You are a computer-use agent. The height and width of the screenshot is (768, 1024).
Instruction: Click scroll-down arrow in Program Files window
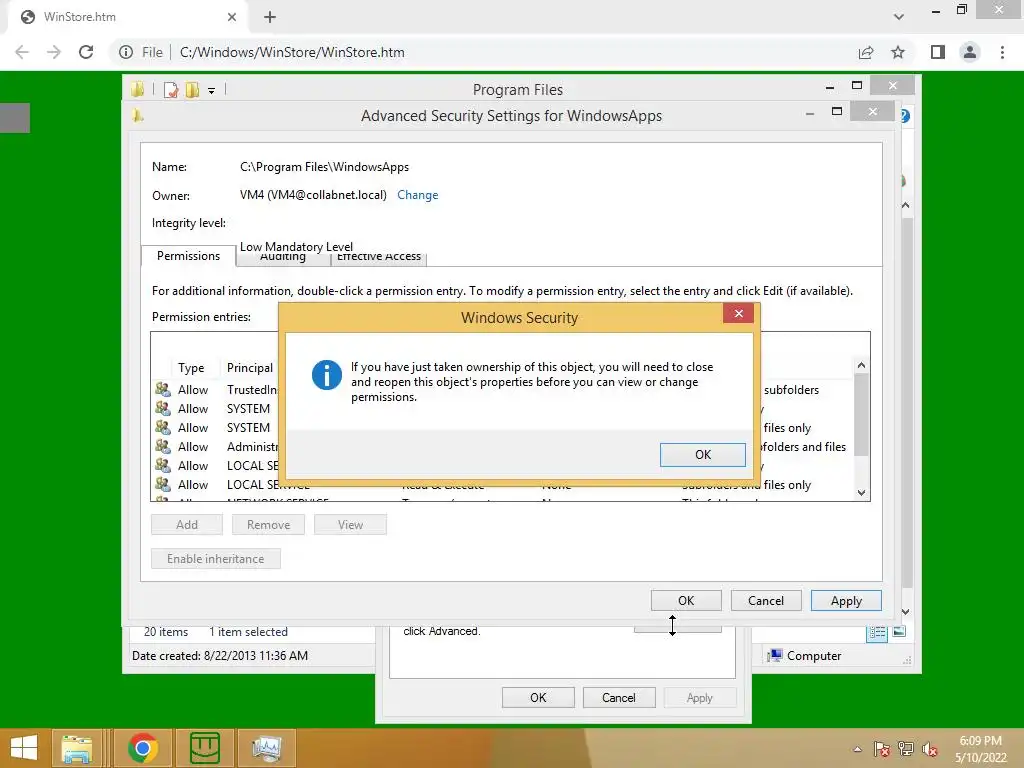coord(906,612)
